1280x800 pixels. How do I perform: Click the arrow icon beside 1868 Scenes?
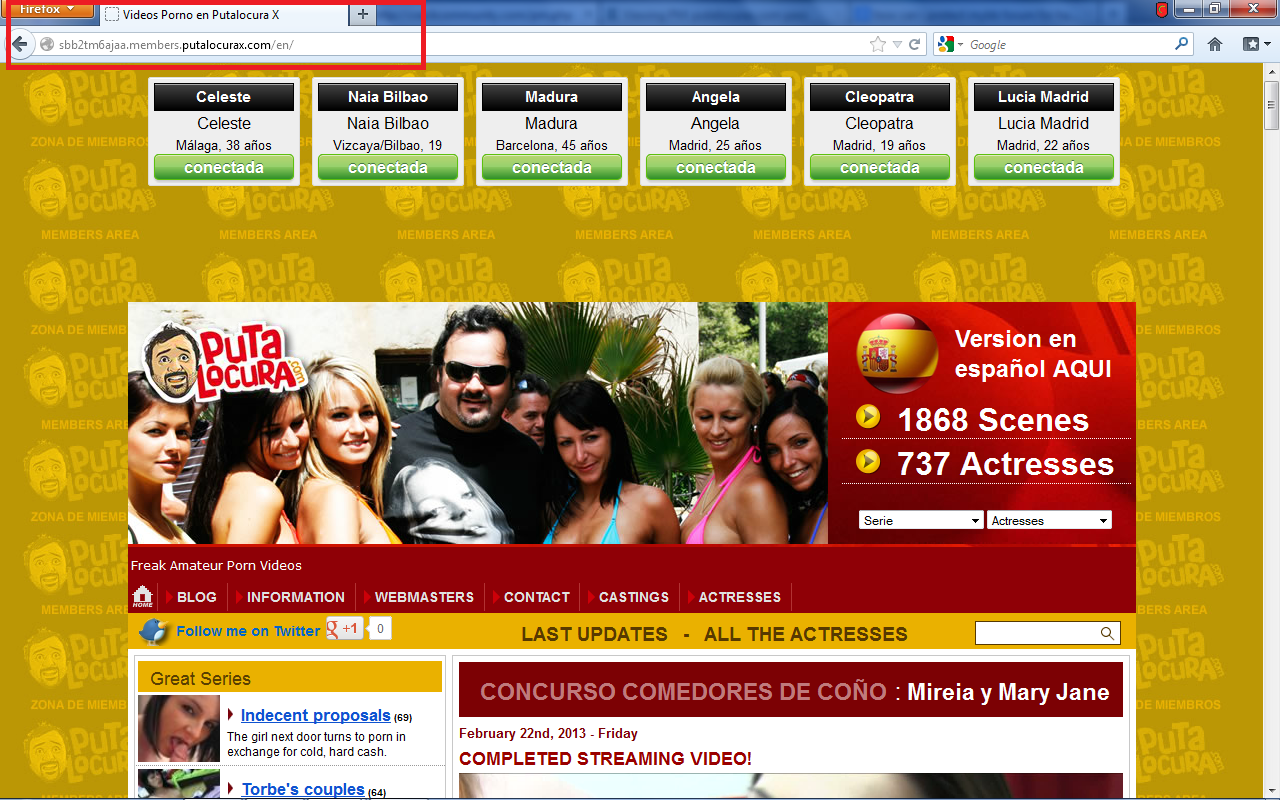point(868,416)
